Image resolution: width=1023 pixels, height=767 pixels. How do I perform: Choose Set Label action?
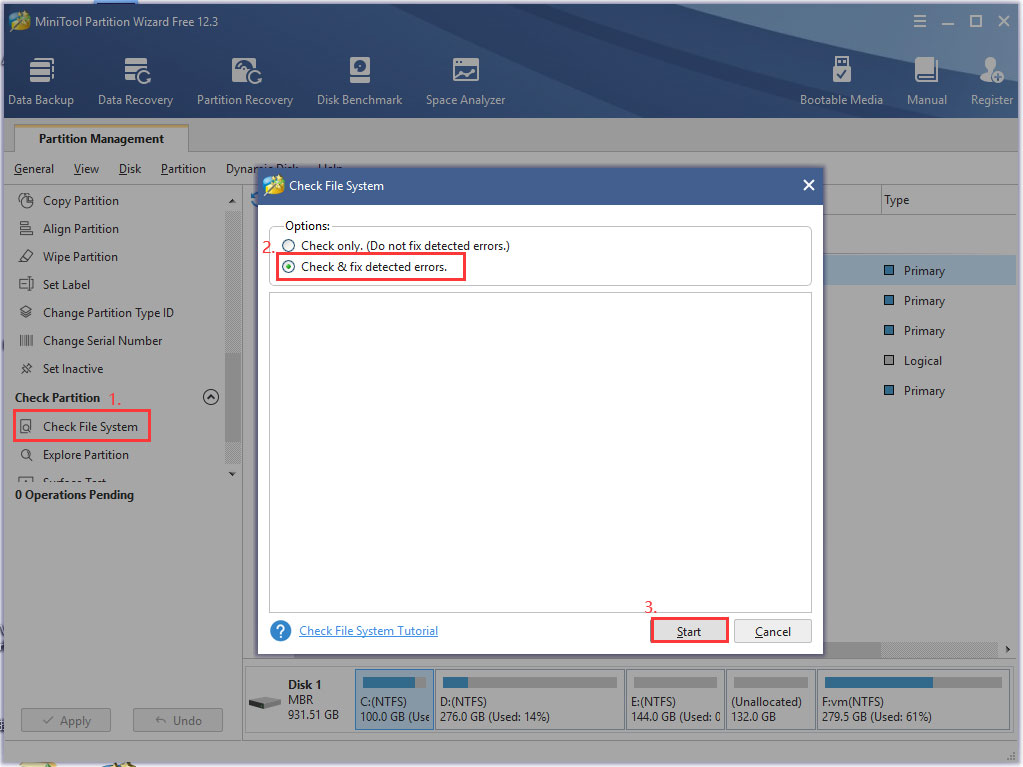tap(67, 285)
